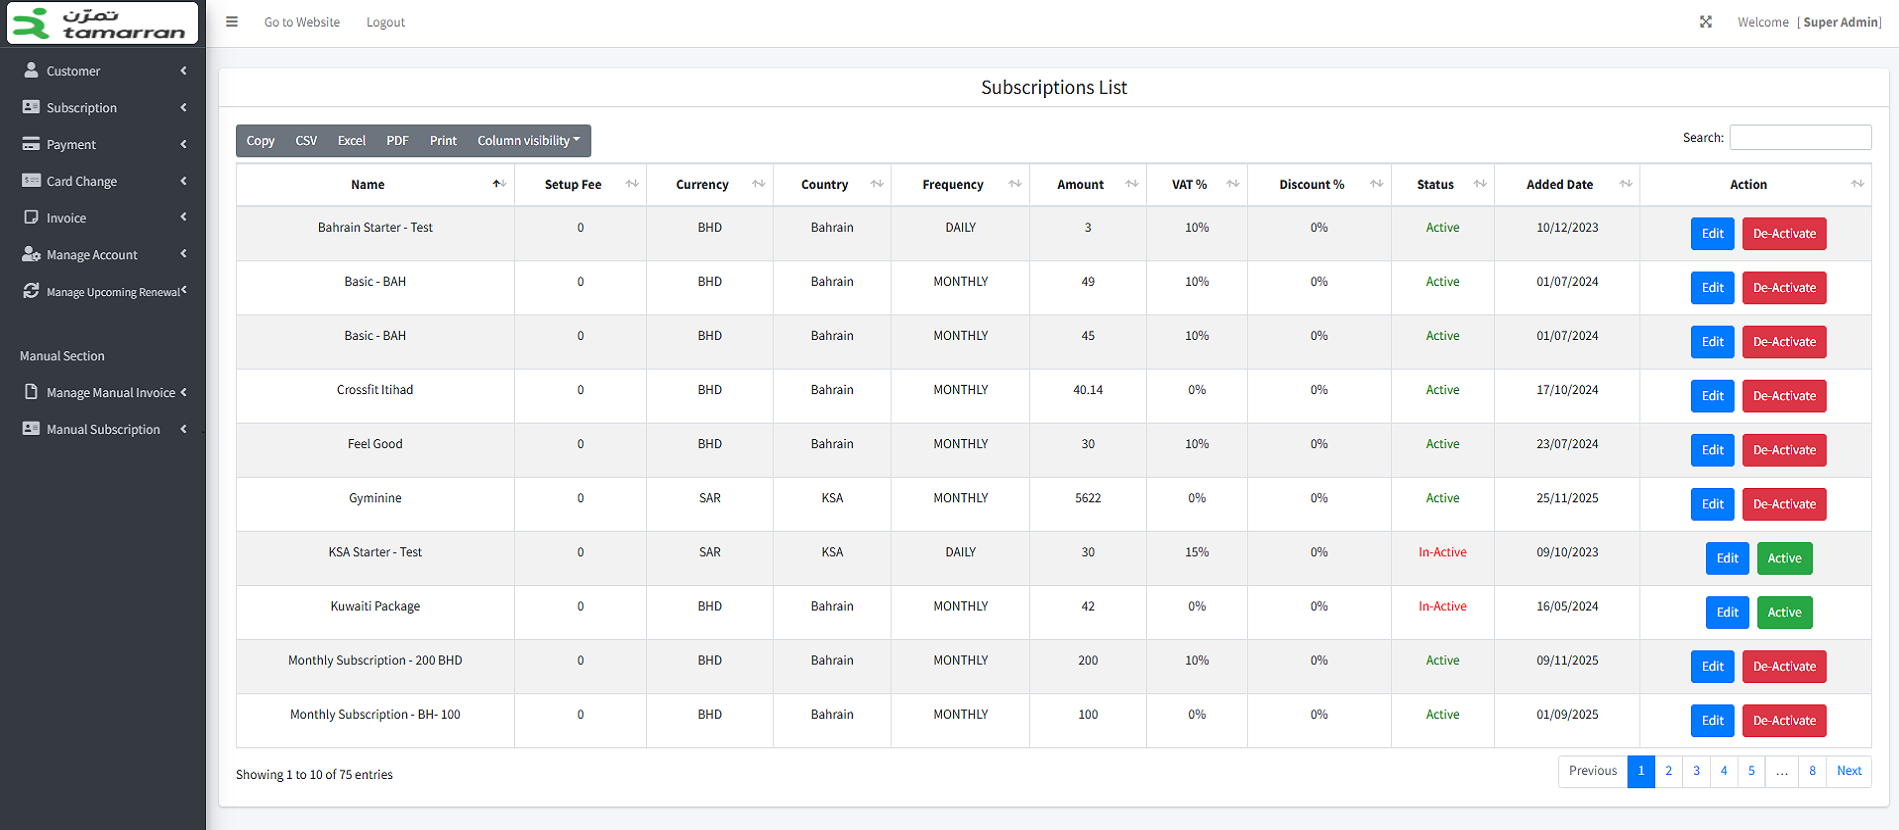Click the Tamarran logo
The image size is (1899, 830).
[103, 23]
